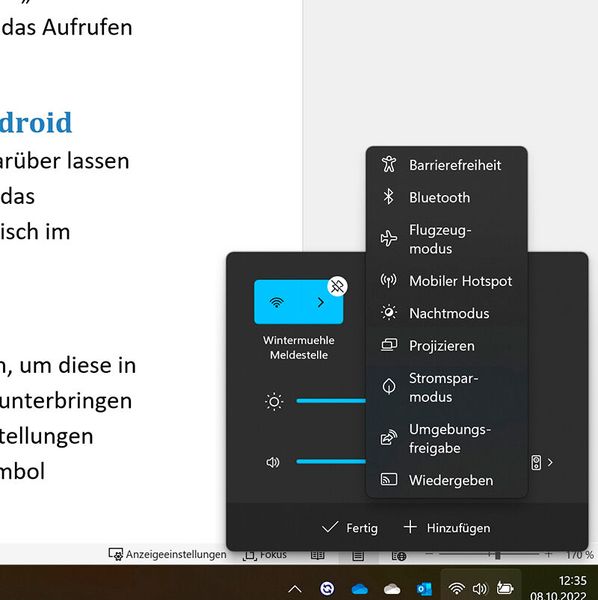Select print layout view in Word
Viewport: 598px width, 600px height.
(x=358, y=556)
